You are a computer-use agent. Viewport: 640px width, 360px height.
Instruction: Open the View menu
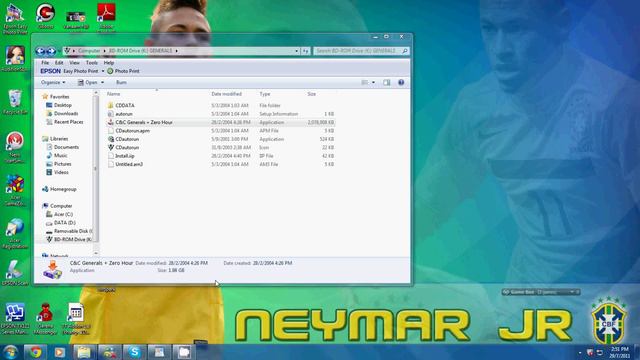pyautogui.click(x=74, y=63)
